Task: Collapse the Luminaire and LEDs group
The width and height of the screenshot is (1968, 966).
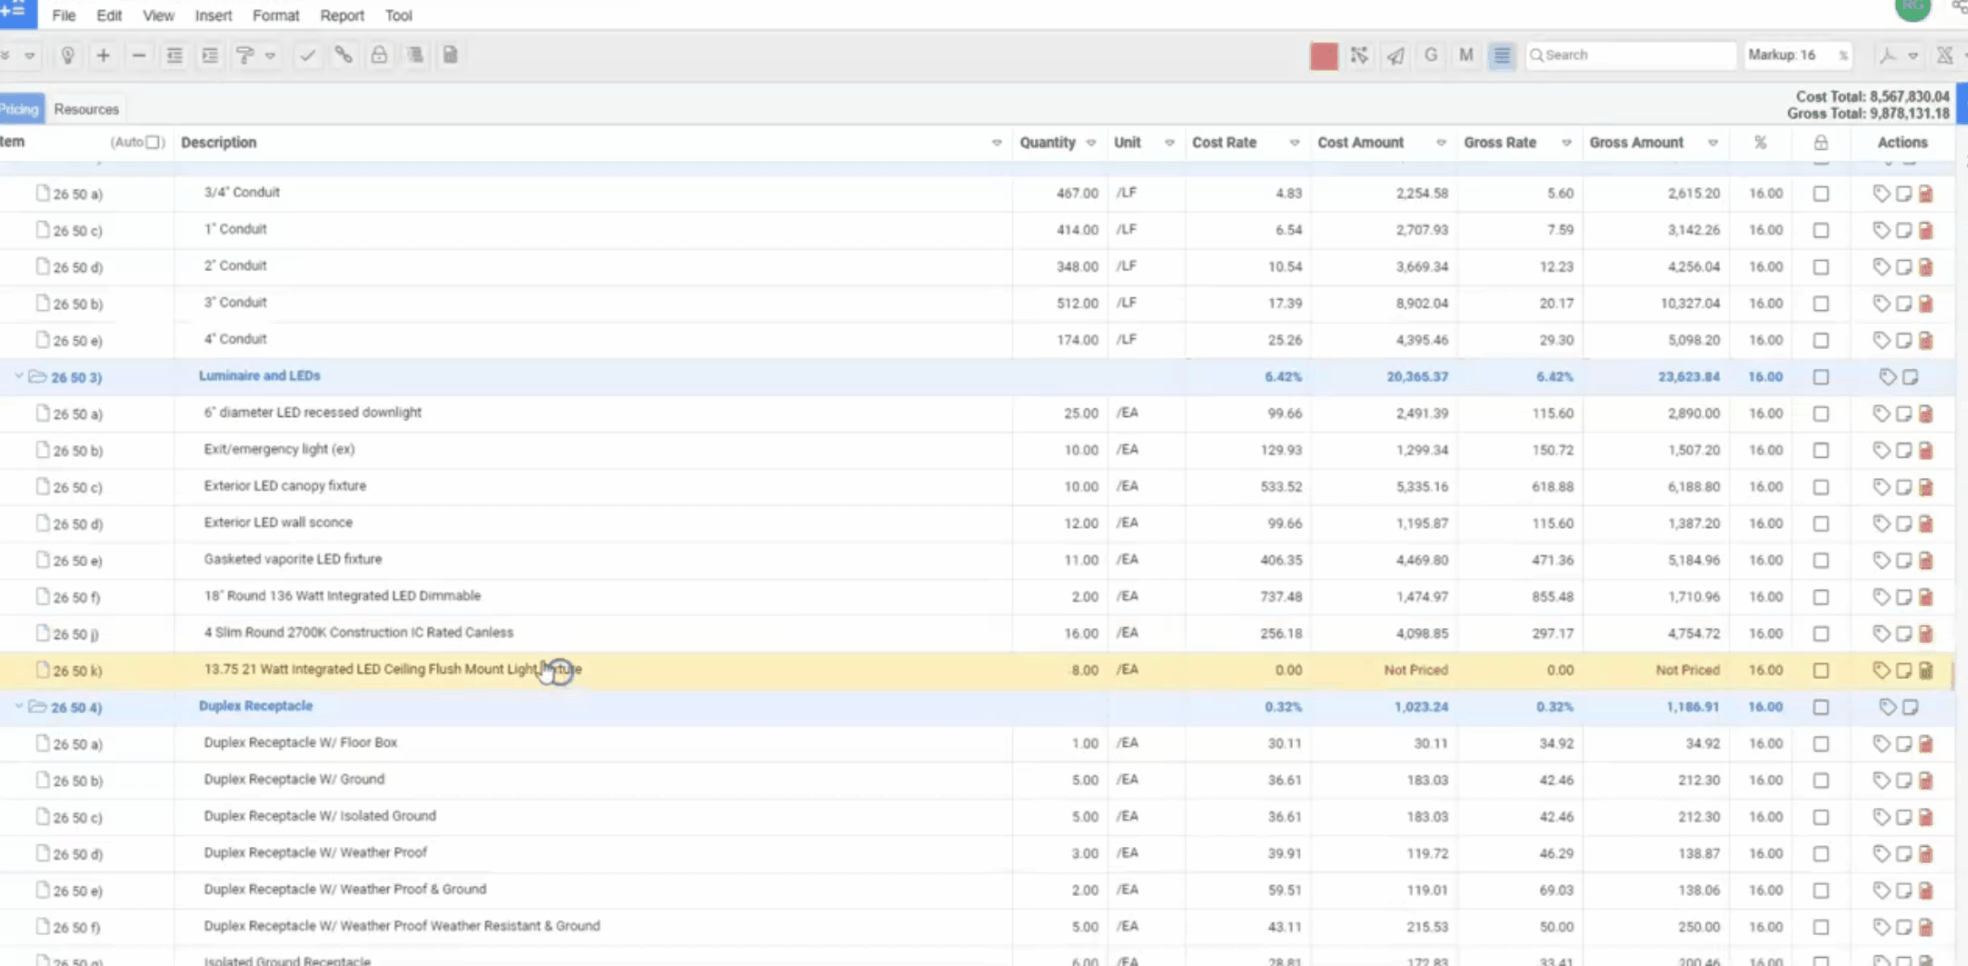Action: coord(18,377)
